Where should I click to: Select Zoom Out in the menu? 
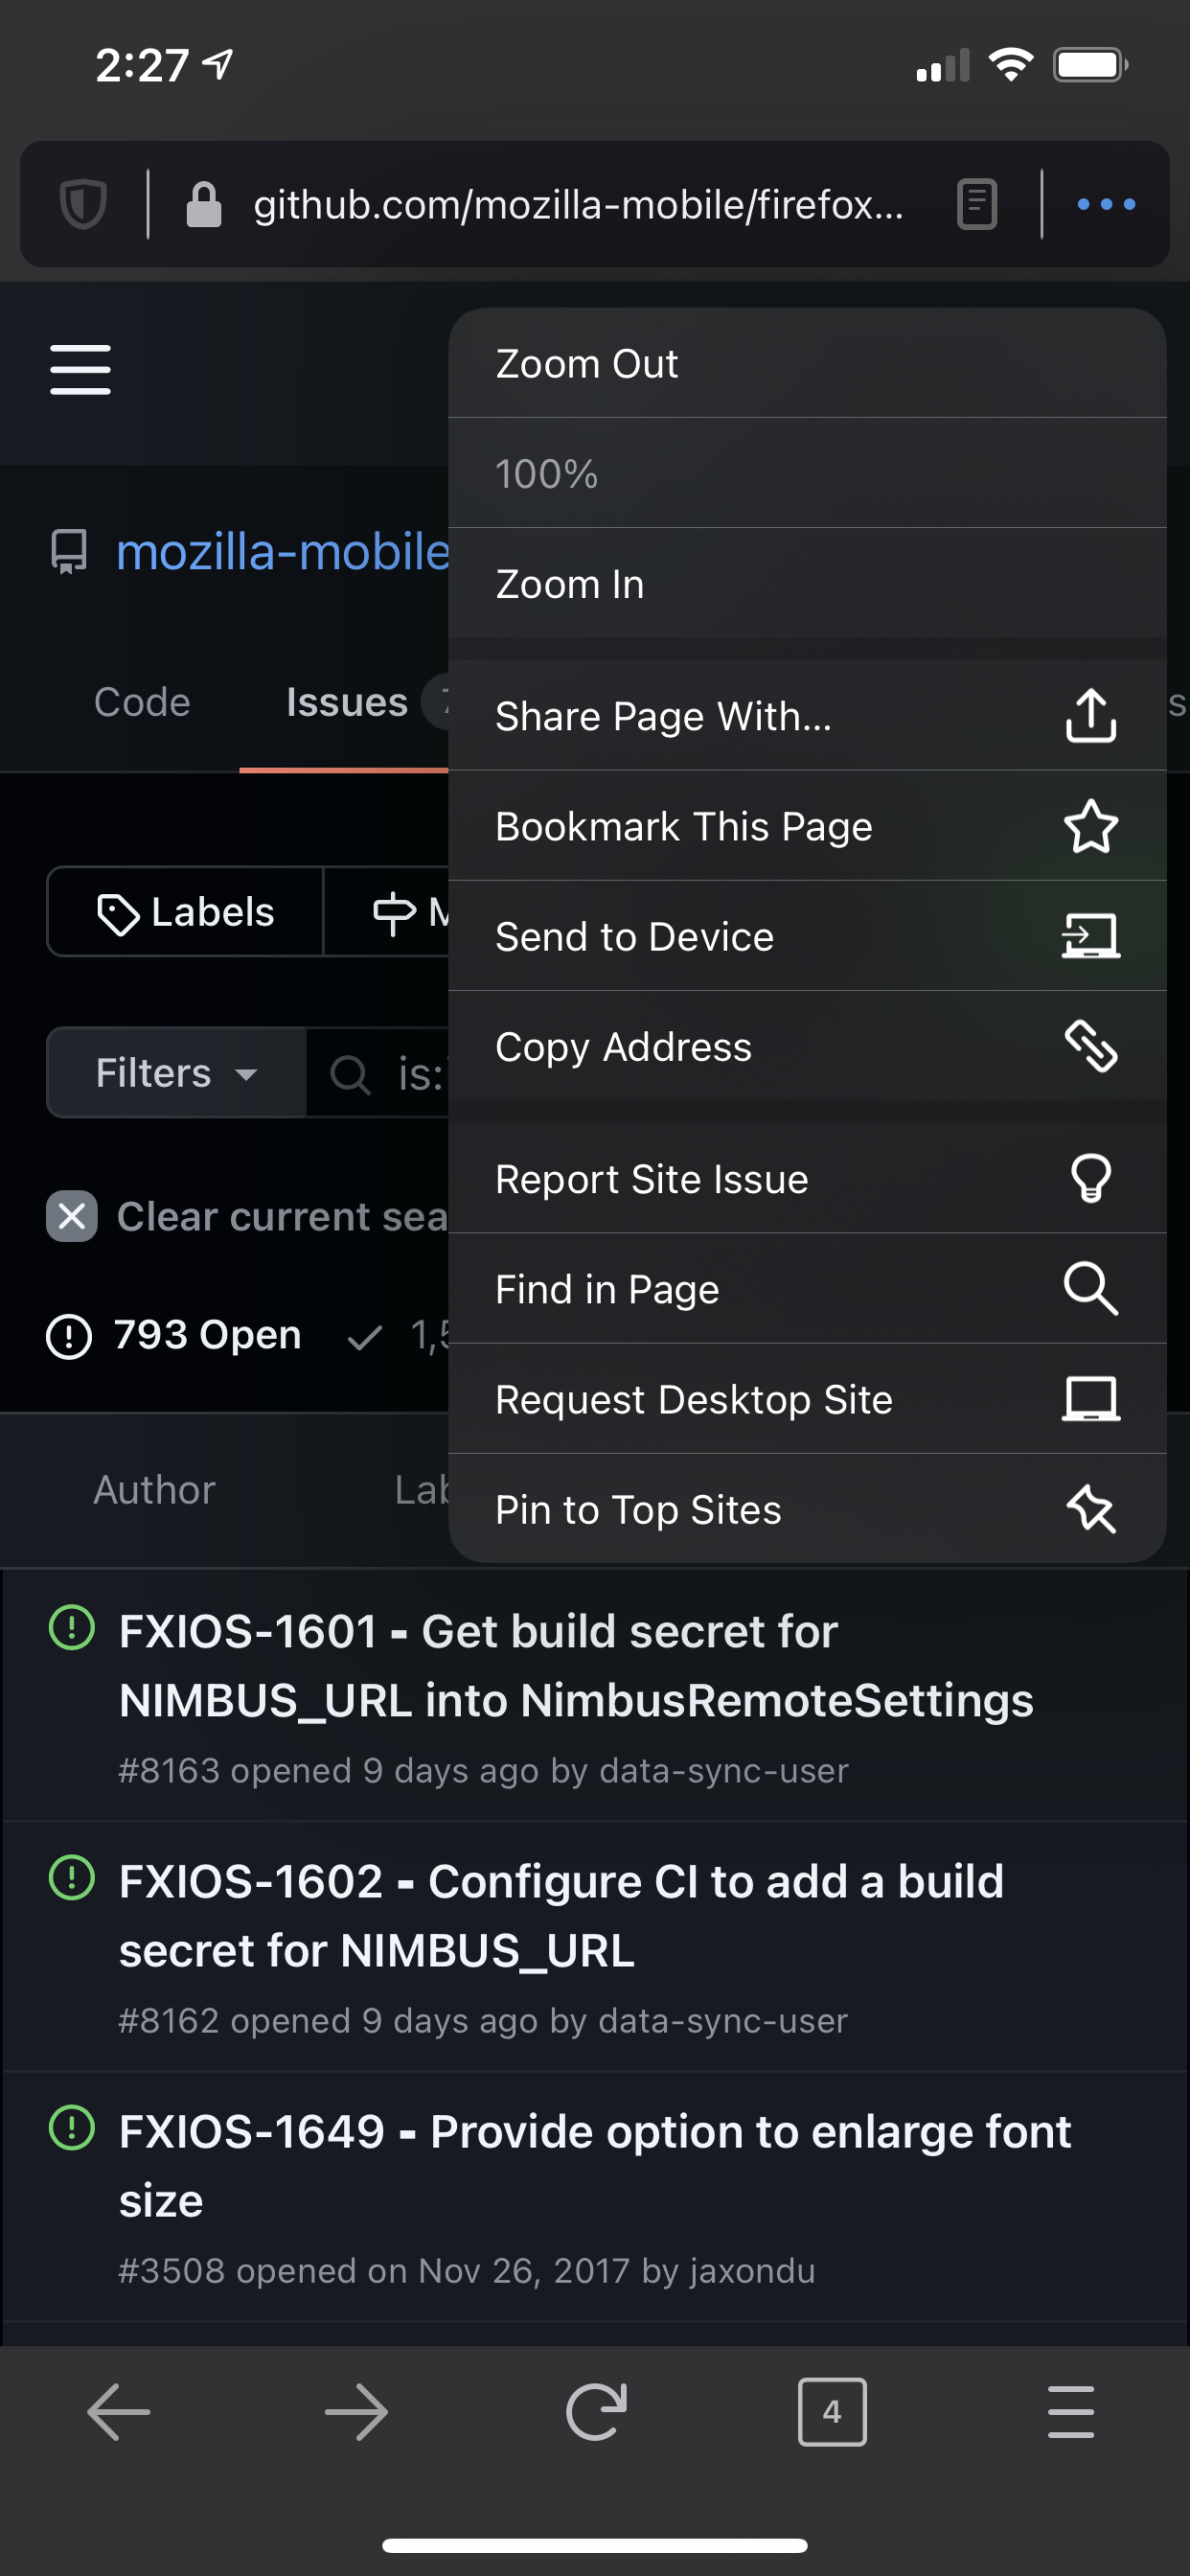tap(807, 363)
